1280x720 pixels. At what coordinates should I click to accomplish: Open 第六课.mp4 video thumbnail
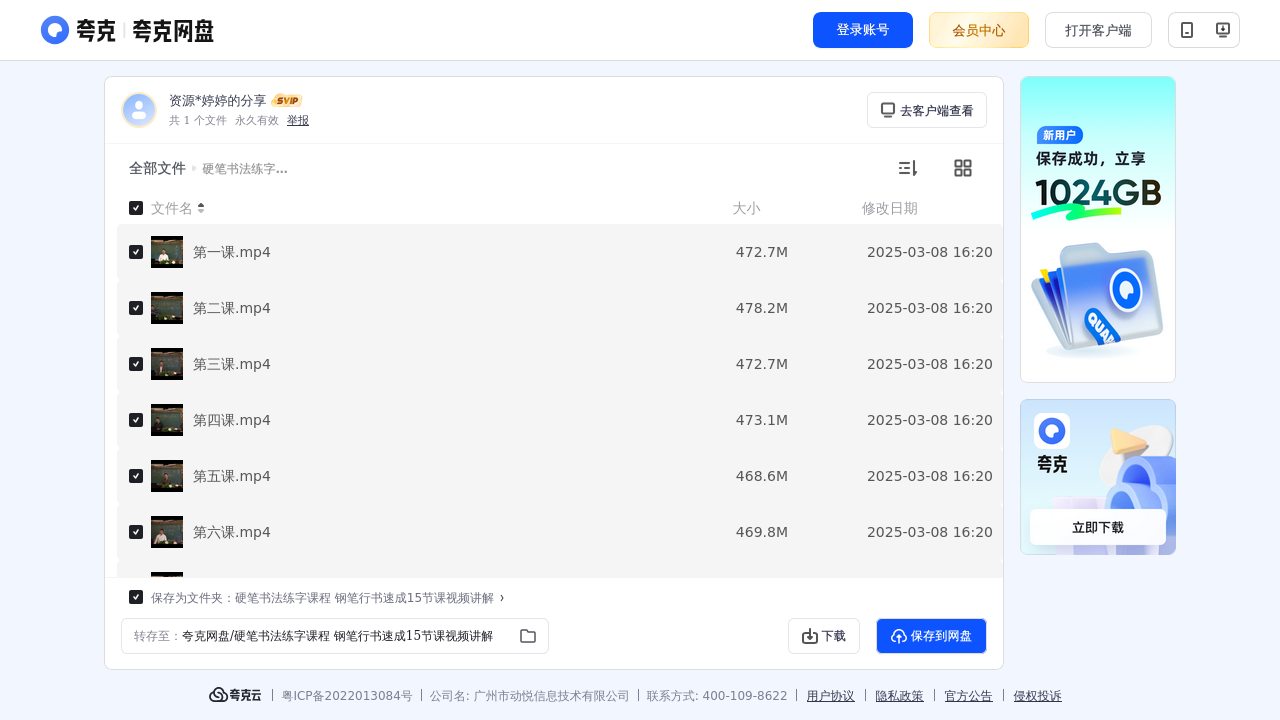167,532
